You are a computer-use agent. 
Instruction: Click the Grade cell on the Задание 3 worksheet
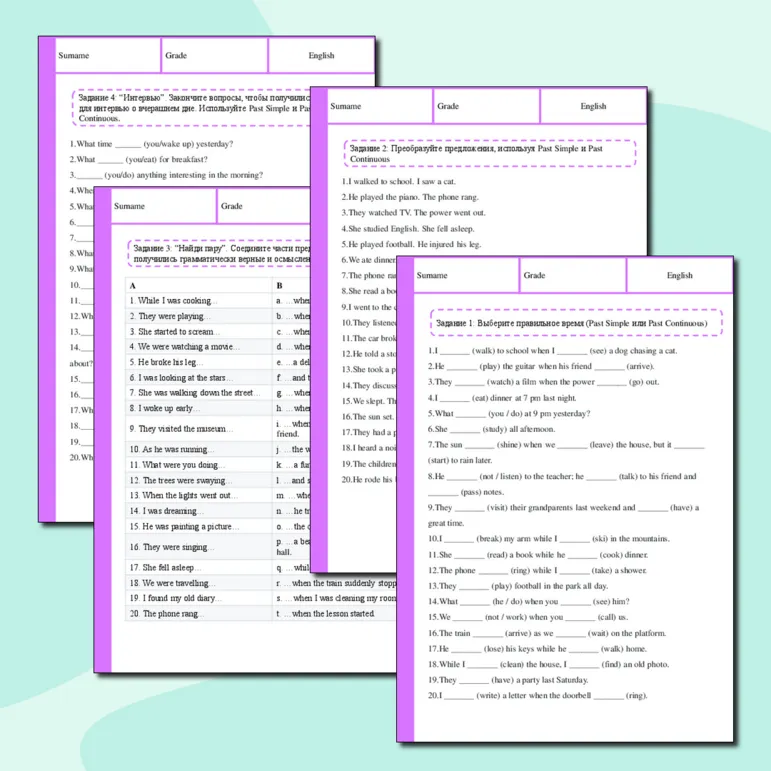point(264,206)
